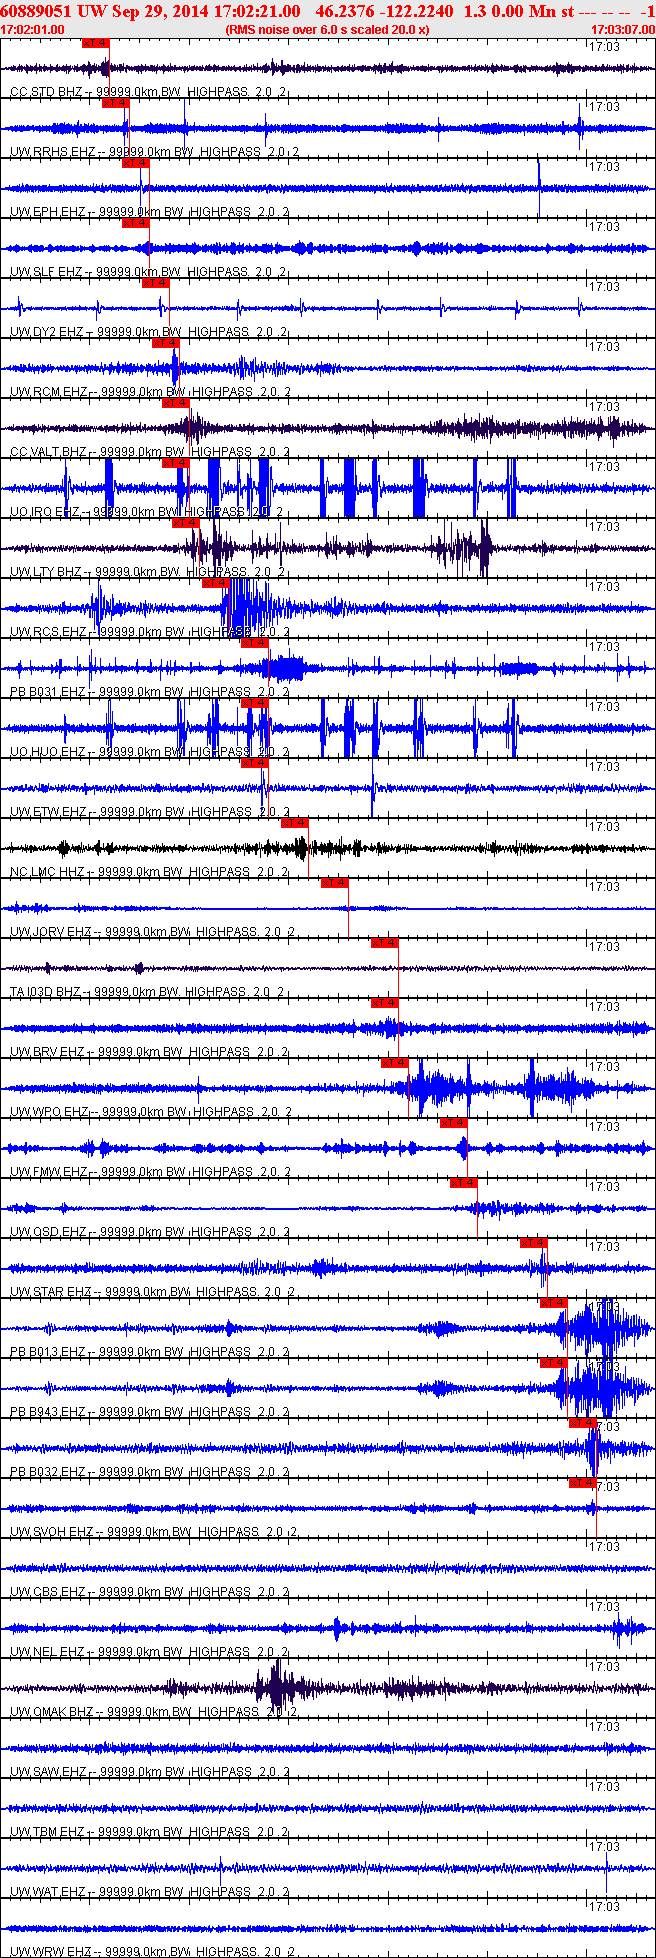Select the red pick marker on the UW.RCS waveform
This screenshot has height=1958, width=656.
click(215, 583)
